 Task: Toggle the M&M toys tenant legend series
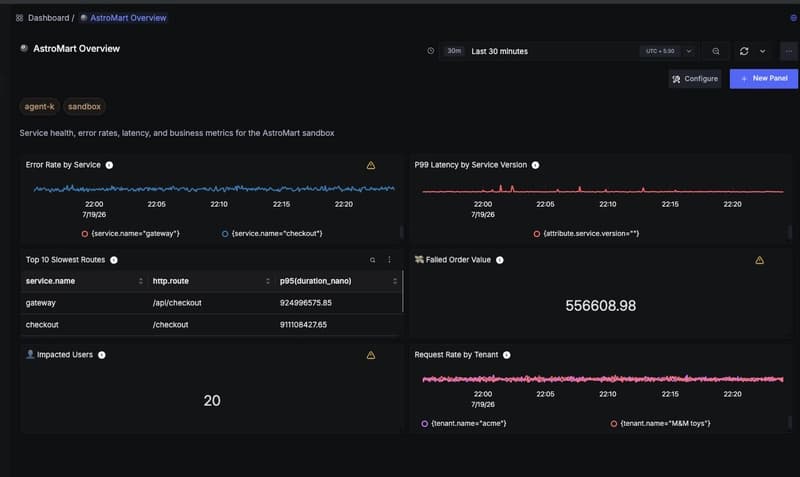pos(660,423)
